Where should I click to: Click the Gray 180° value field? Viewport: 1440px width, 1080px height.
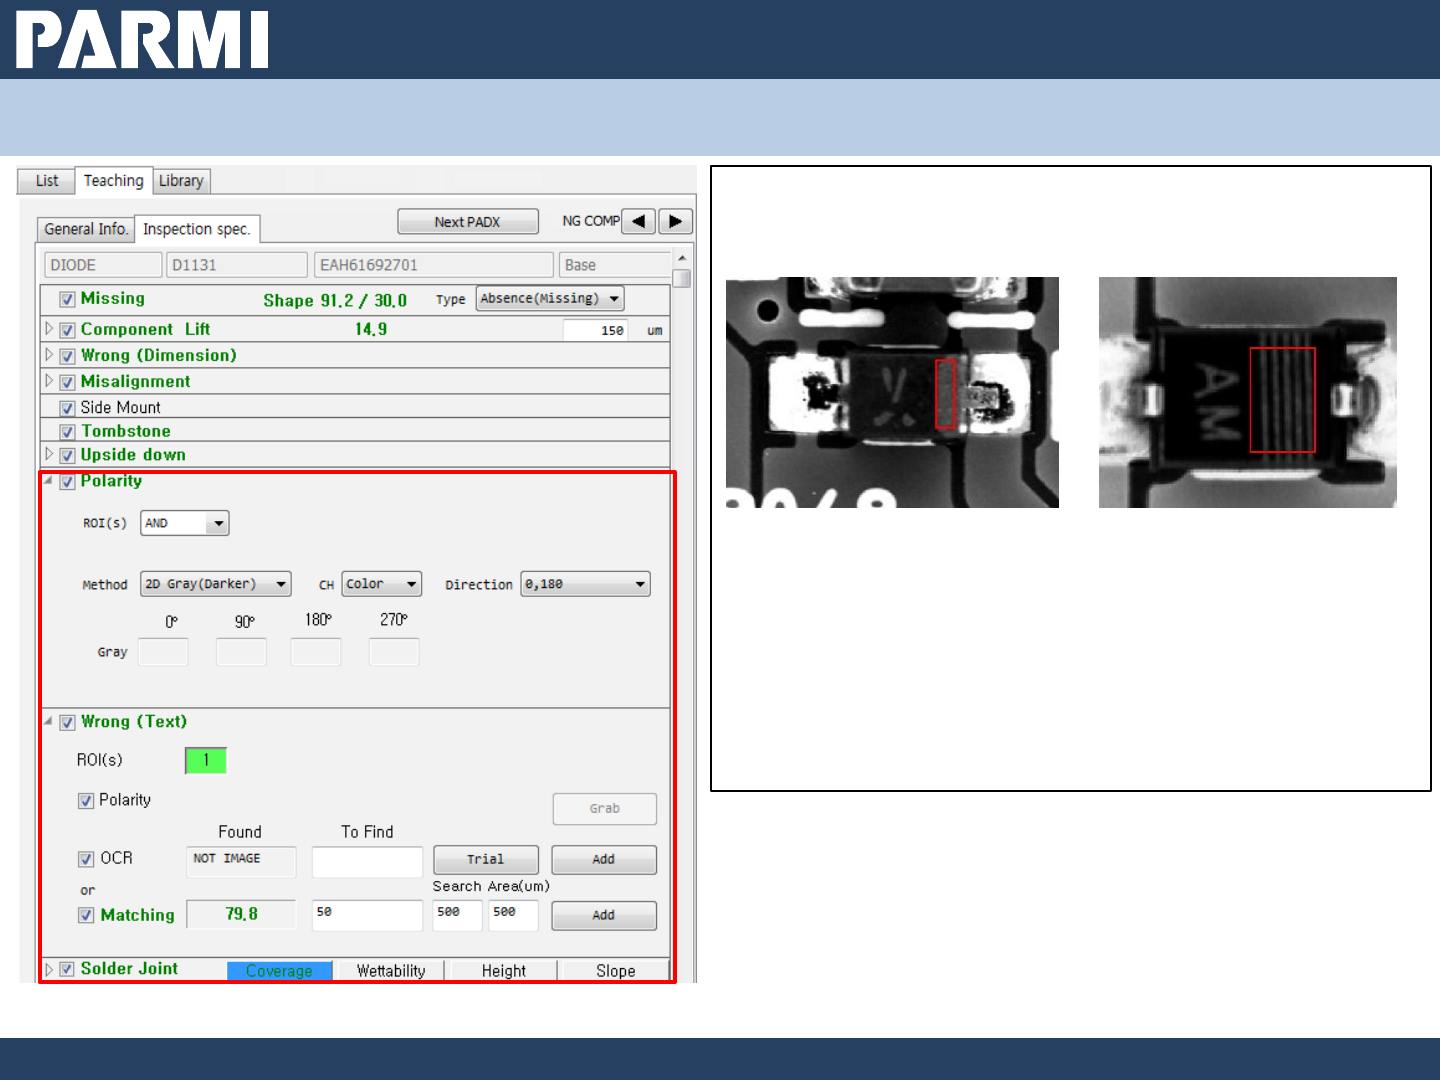[x=316, y=652]
